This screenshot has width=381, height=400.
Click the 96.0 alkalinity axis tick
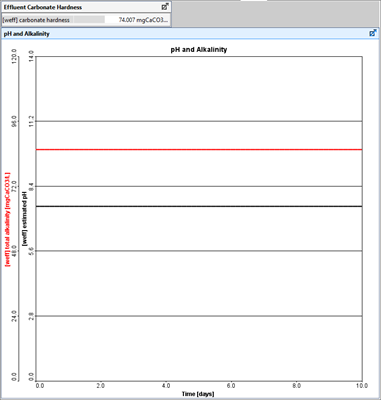(x=14, y=121)
